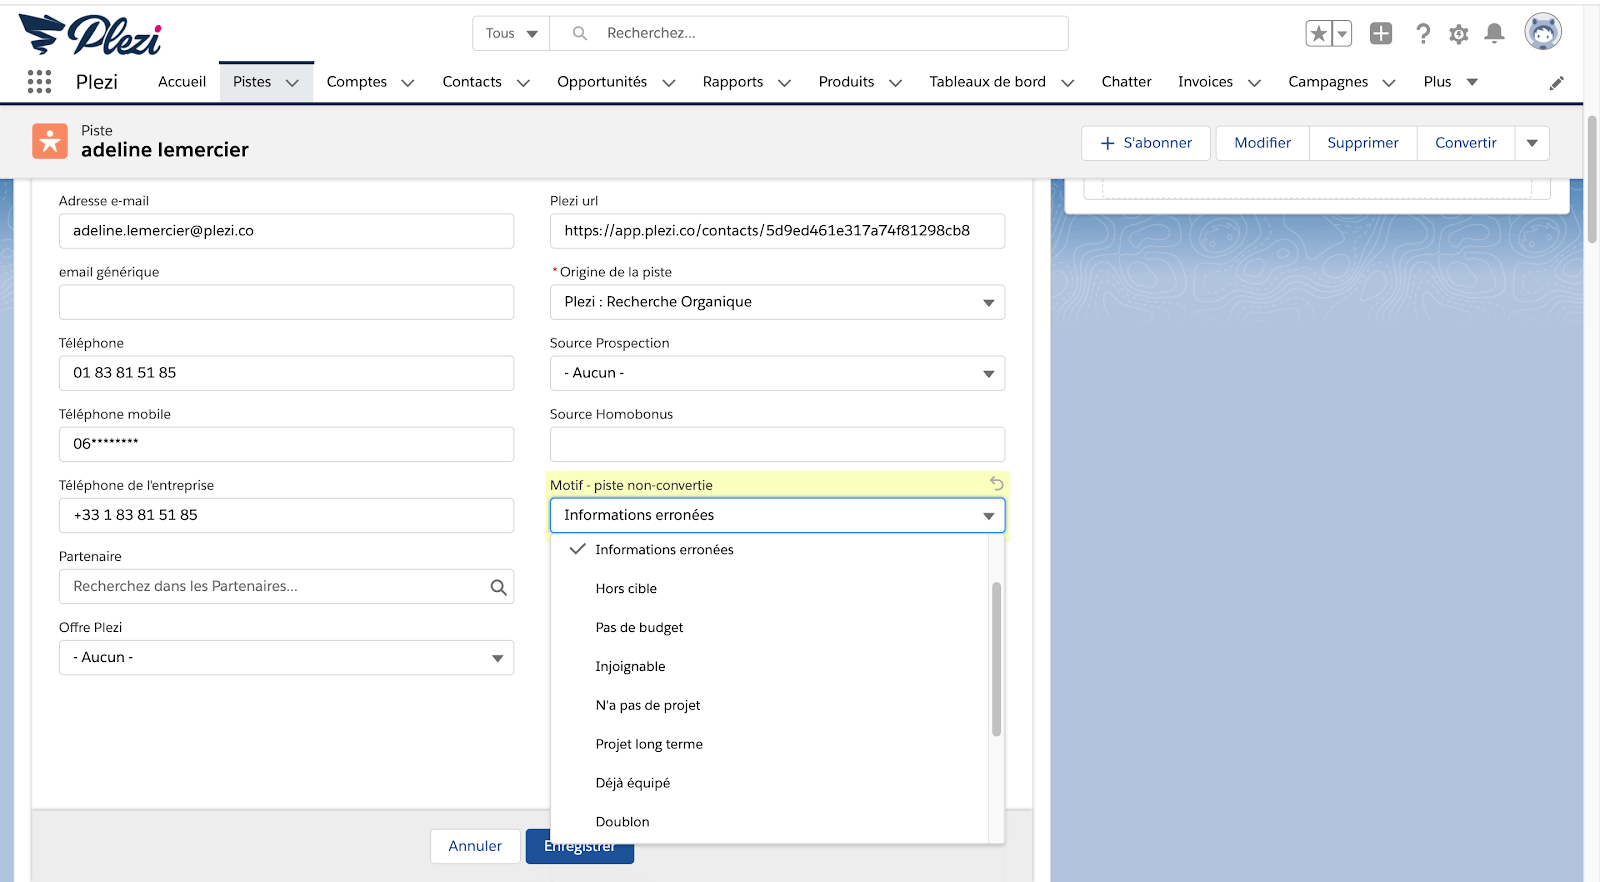1600x882 pixels.
Task: Click the Modifier button
Action: tap(1262, 143)
